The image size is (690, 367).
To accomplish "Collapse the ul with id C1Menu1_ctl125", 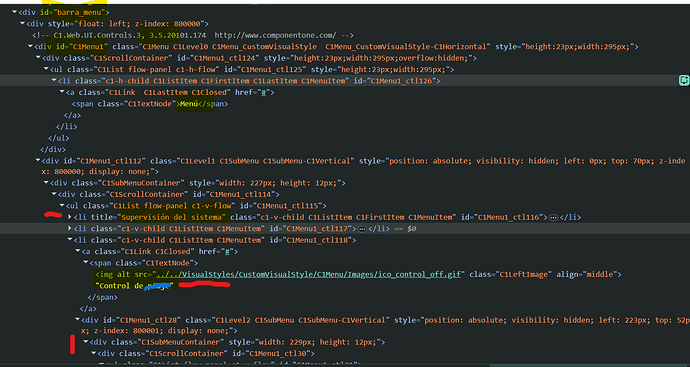I will click(x=46, y=70).
